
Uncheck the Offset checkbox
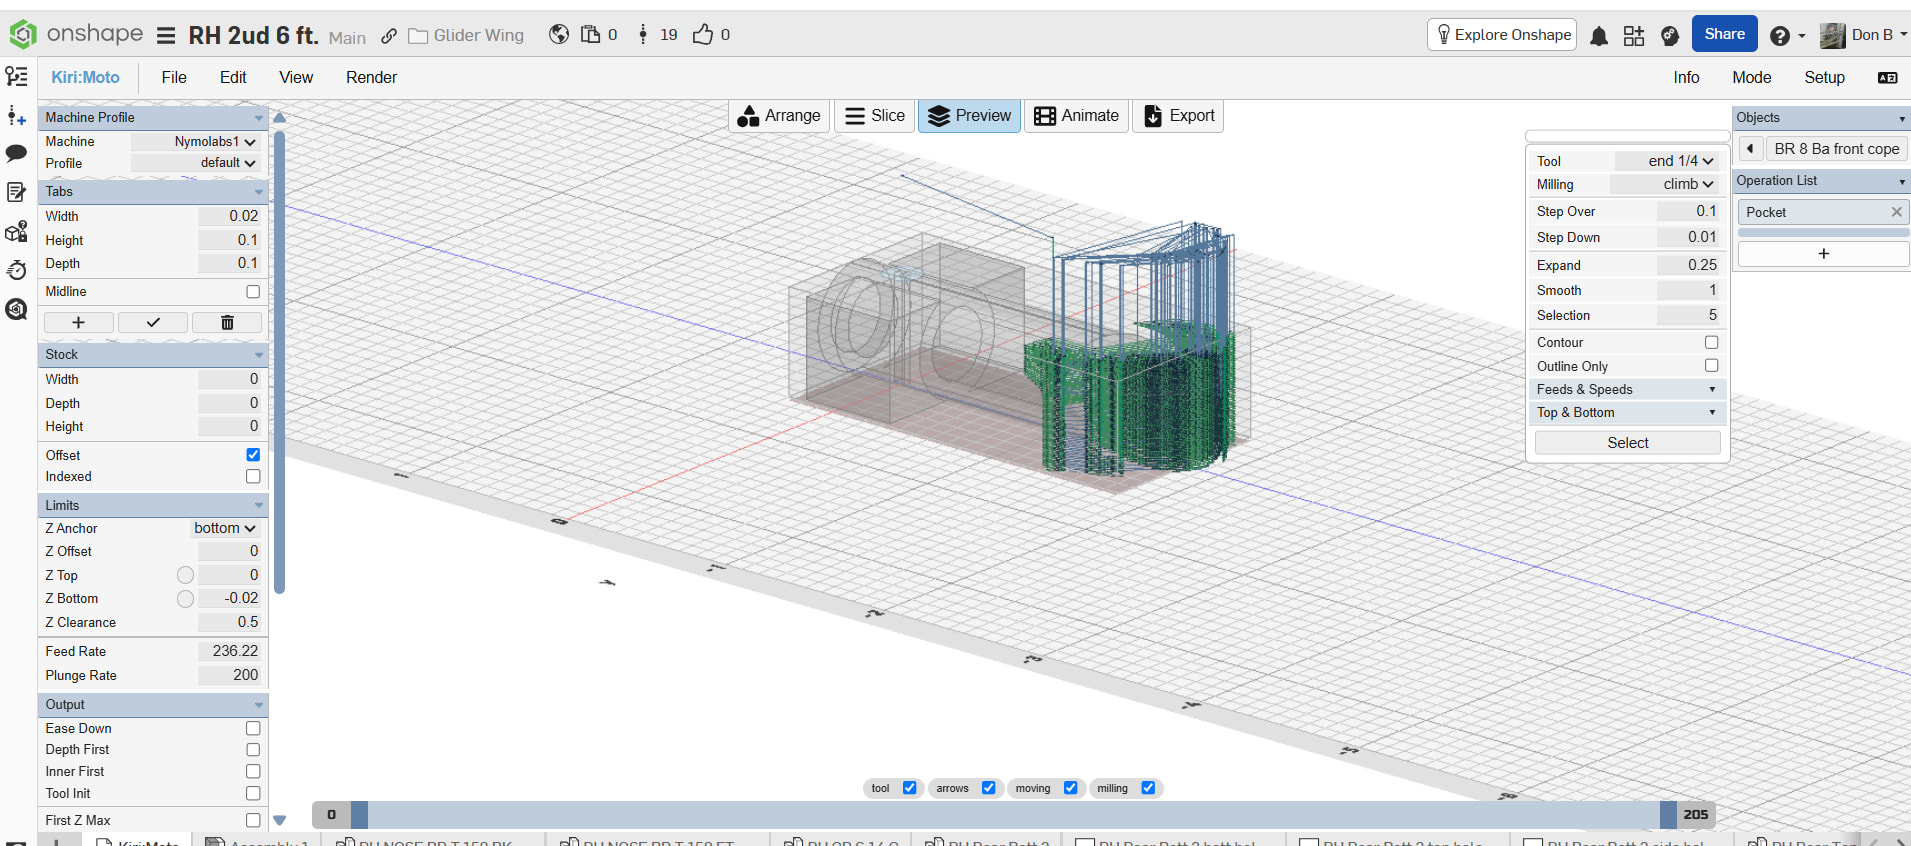point(253,455)
